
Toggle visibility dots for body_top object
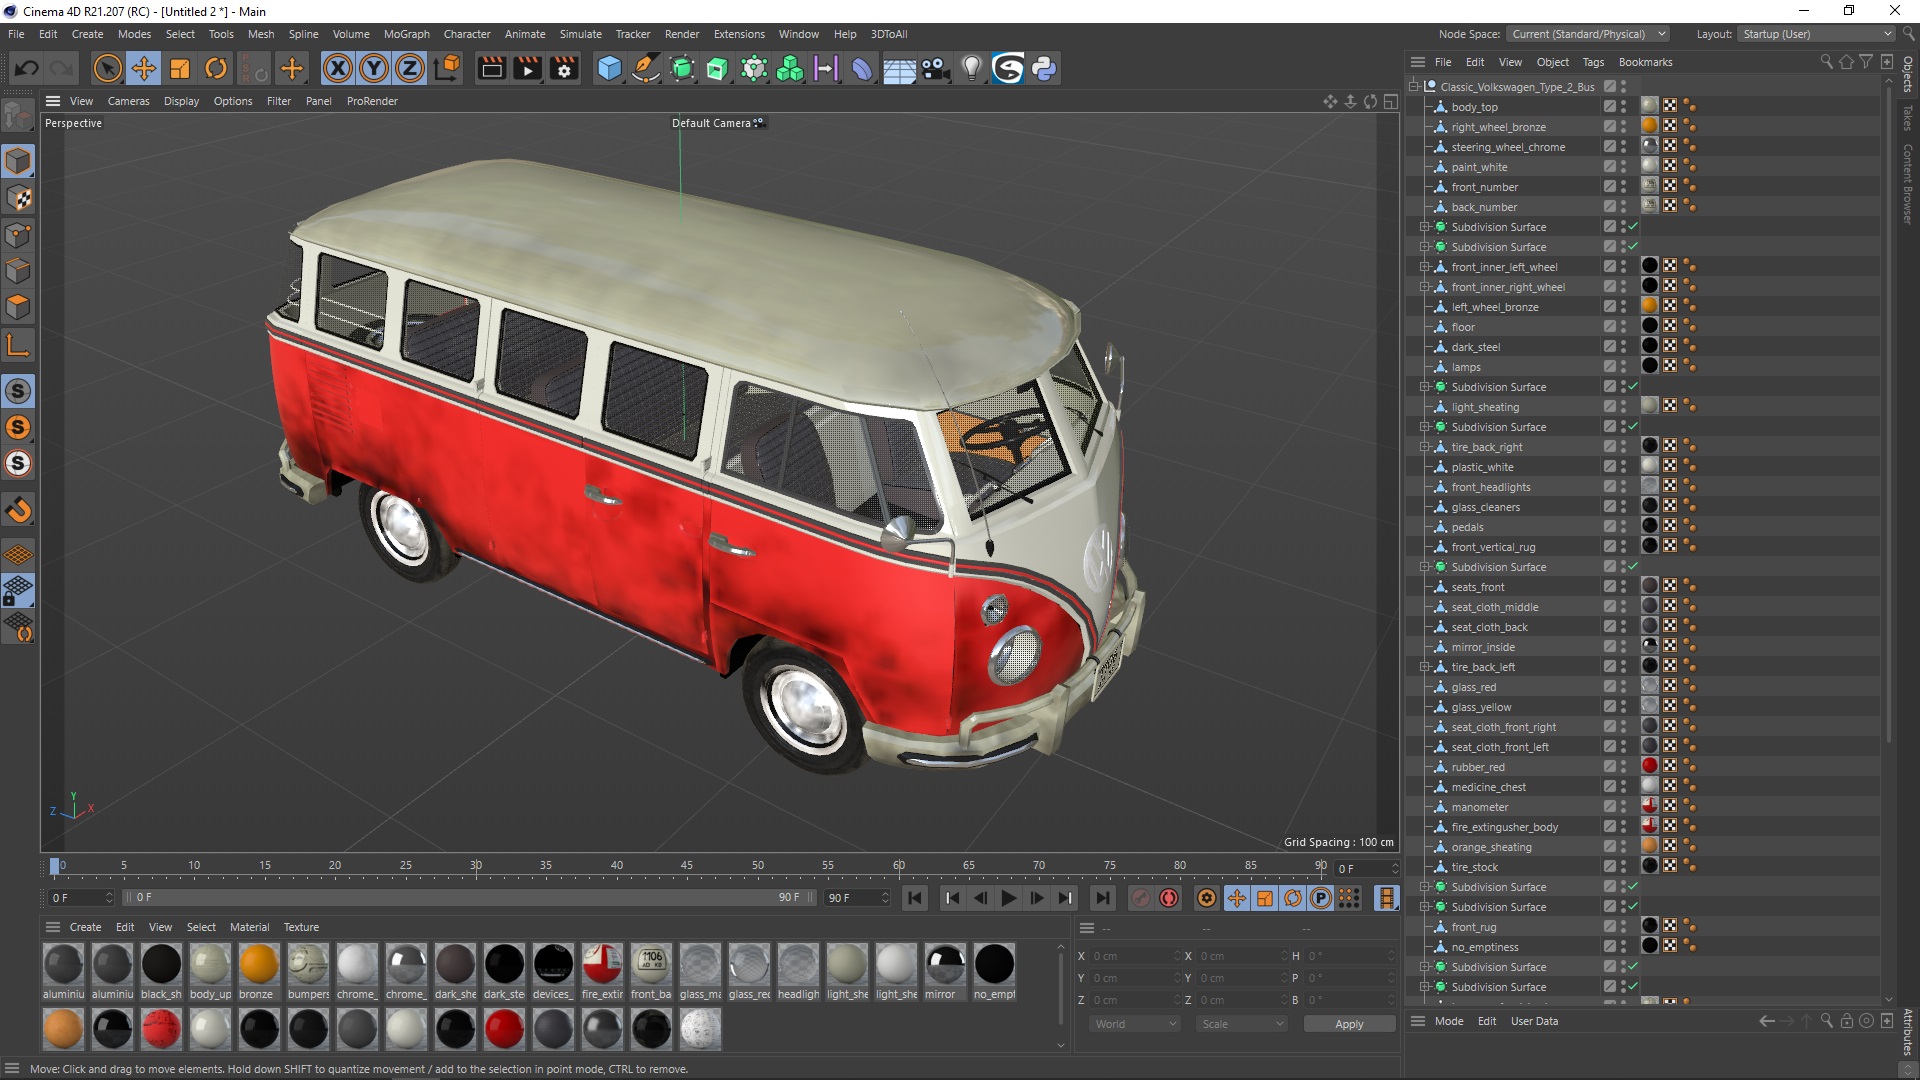[x=1623, y=107]
